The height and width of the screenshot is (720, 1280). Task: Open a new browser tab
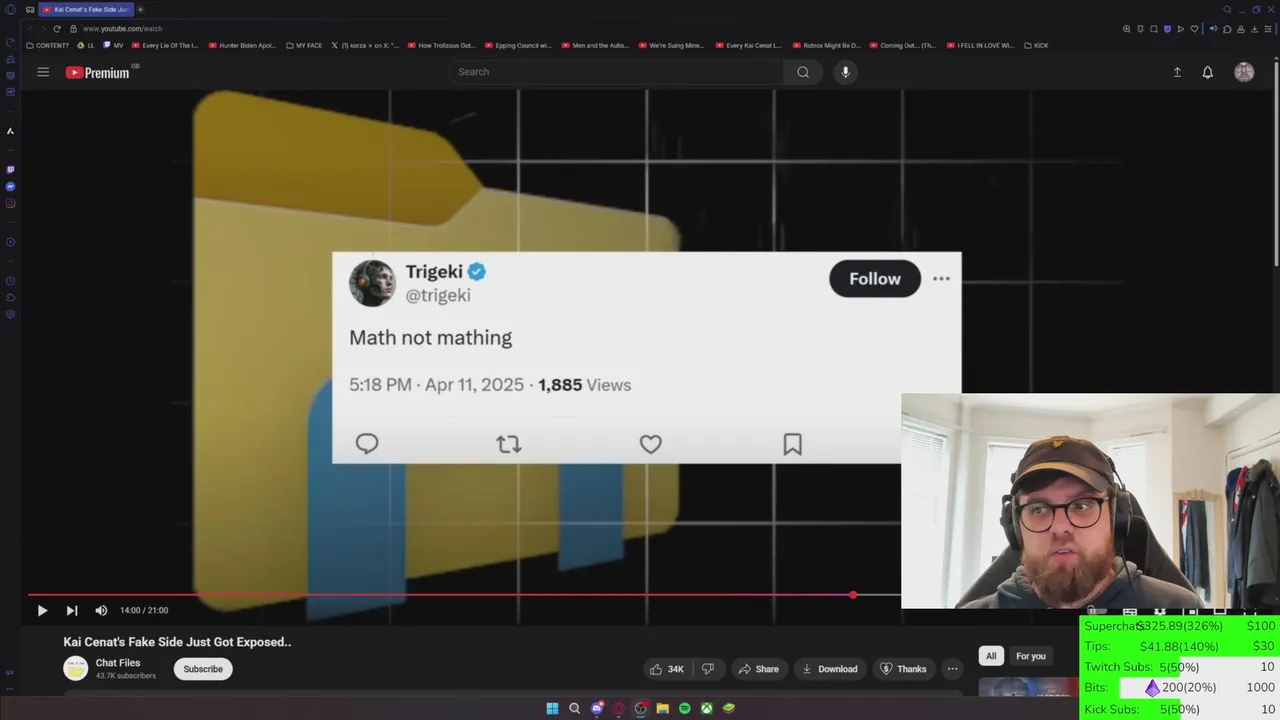pyautogui.click(x=140, y=9)
